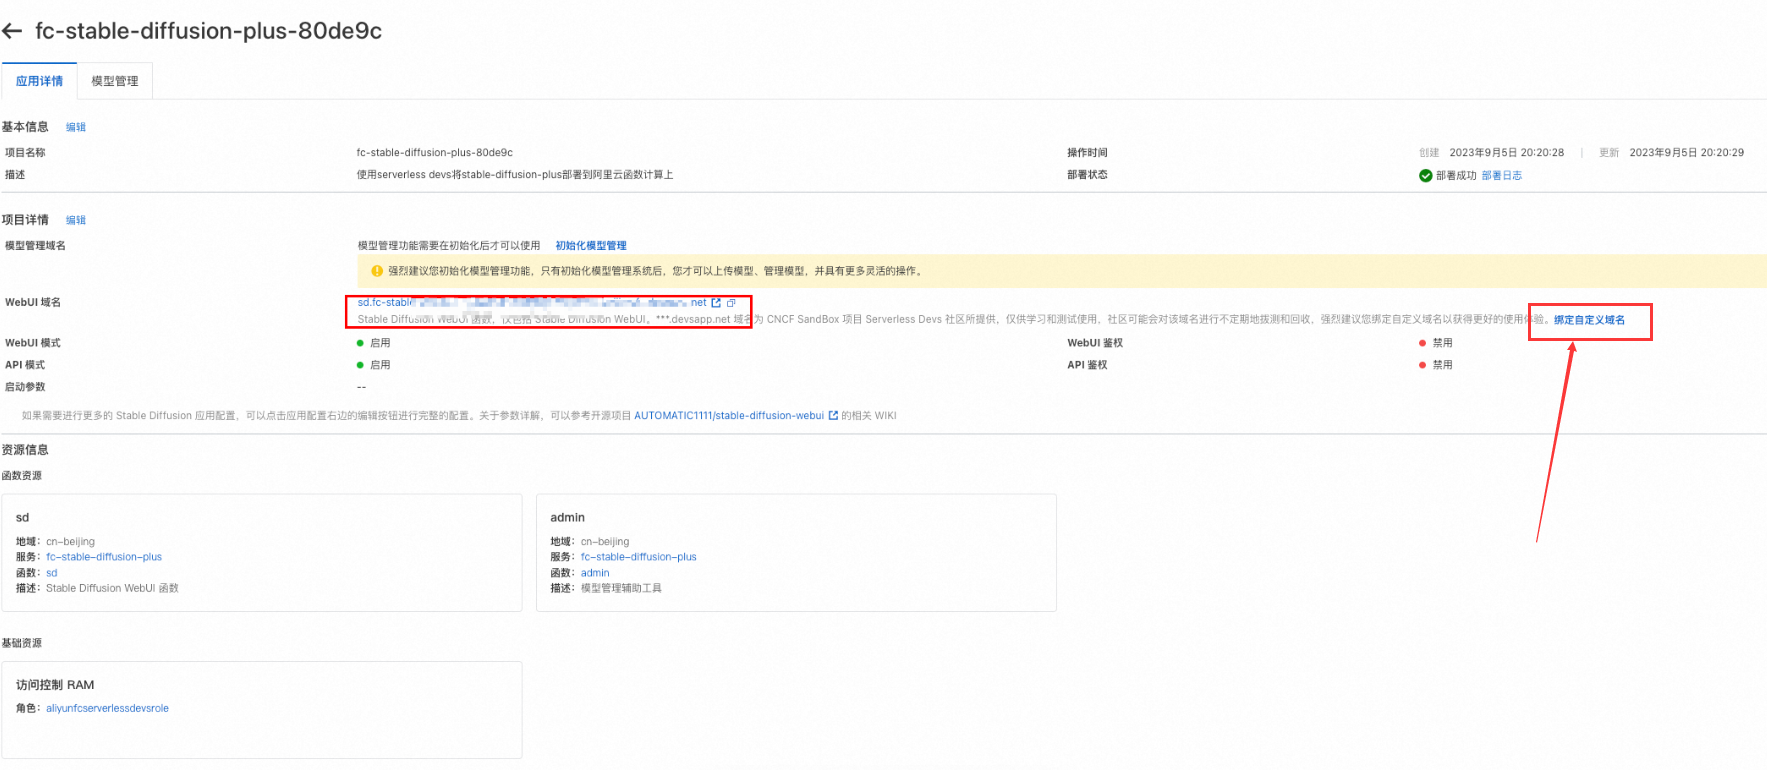Click the description text beginning 使用serverless devs
This screenshot has height=770, width=1767.
(515, 175)
